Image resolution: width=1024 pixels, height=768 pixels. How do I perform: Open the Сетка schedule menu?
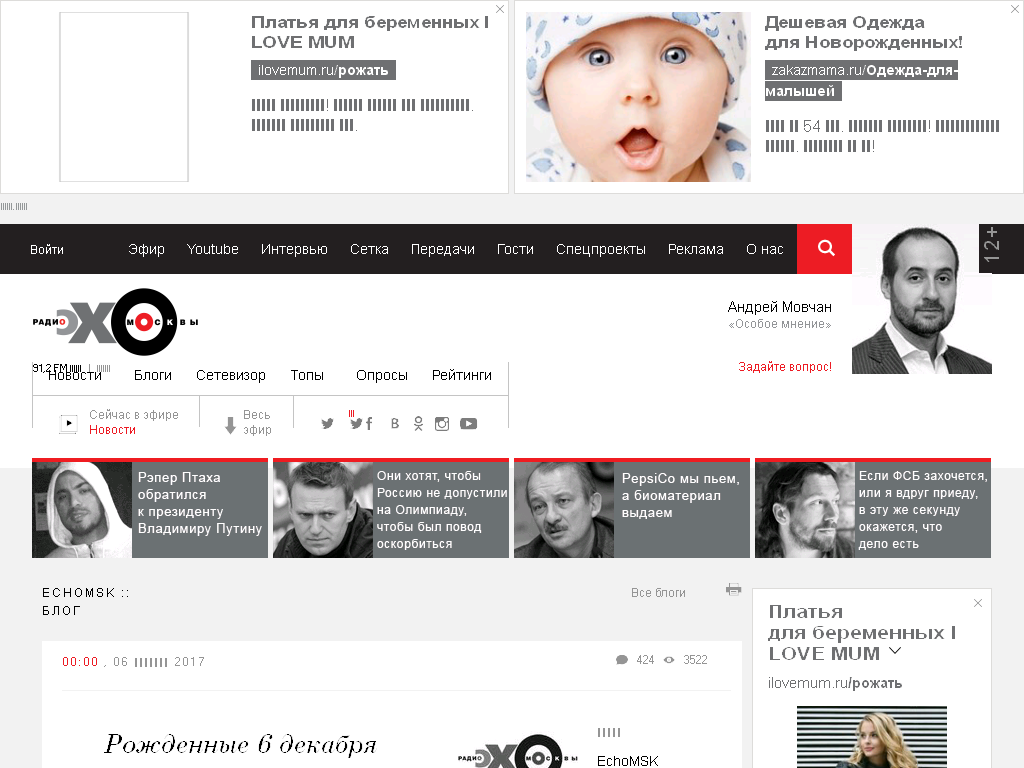pos(369,249)
